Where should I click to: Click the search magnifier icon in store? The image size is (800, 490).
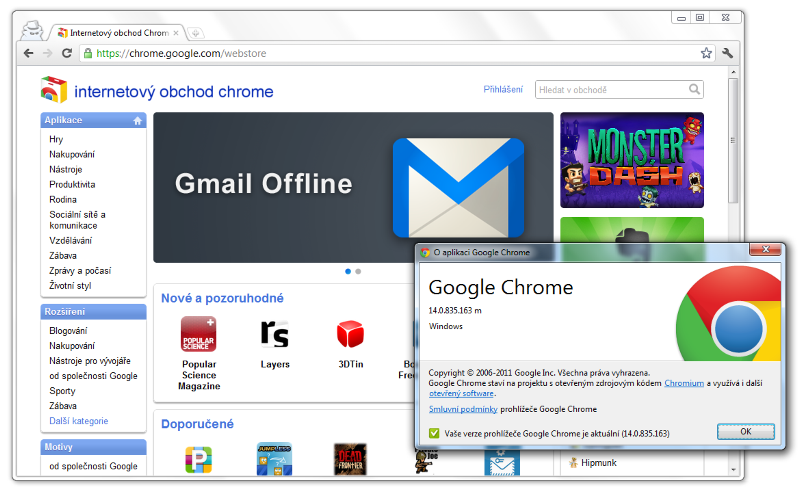(694, 89)
